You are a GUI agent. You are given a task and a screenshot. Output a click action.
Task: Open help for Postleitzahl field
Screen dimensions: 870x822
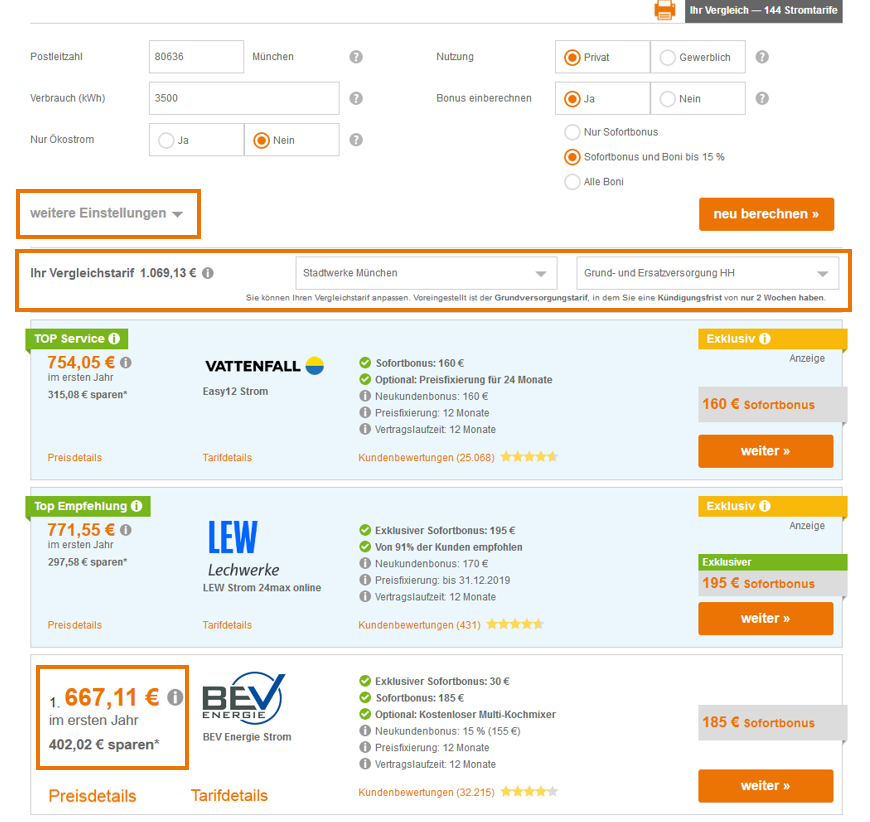click(x=356, y=57)
